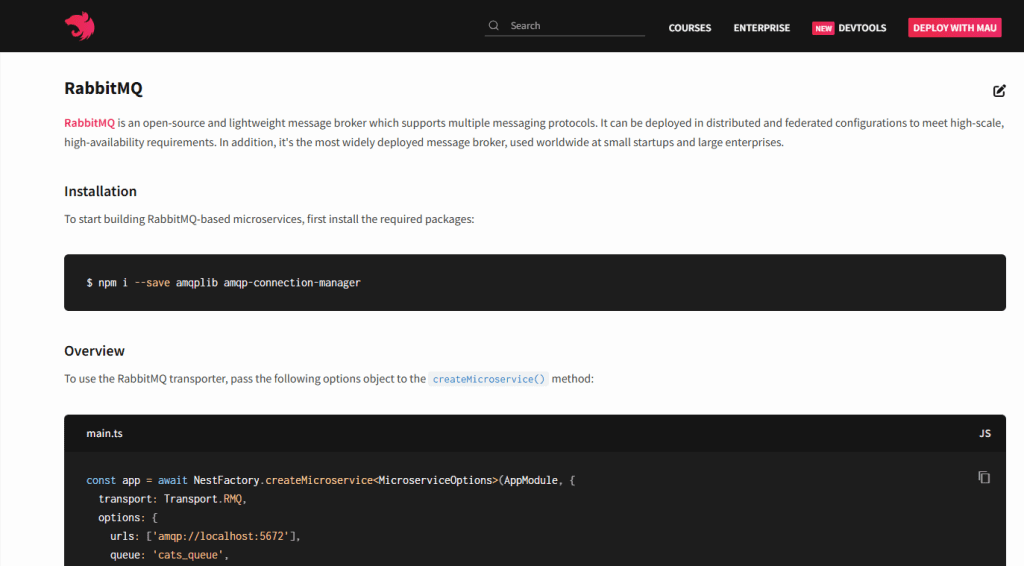Open the pink RabbitMQ link

[x=89, y=123]
